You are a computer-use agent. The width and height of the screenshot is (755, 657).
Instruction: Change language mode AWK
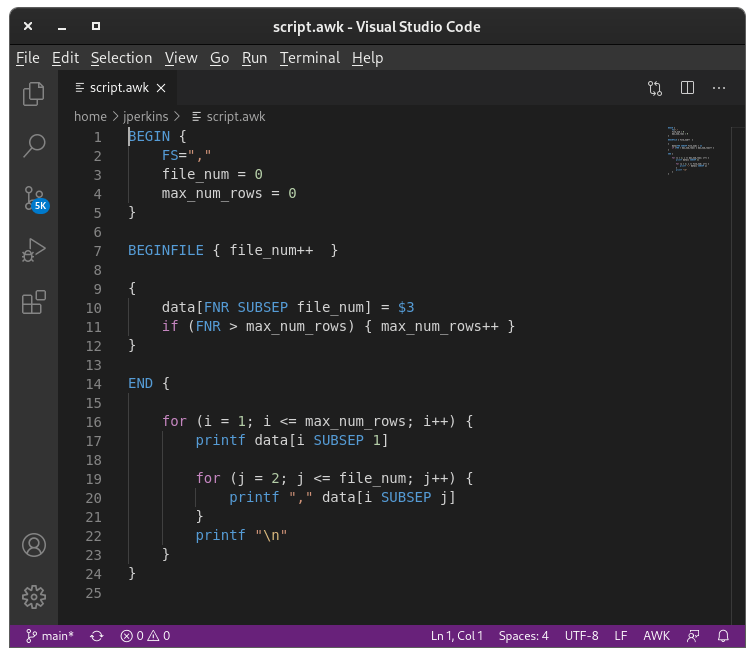coord(656,636)
